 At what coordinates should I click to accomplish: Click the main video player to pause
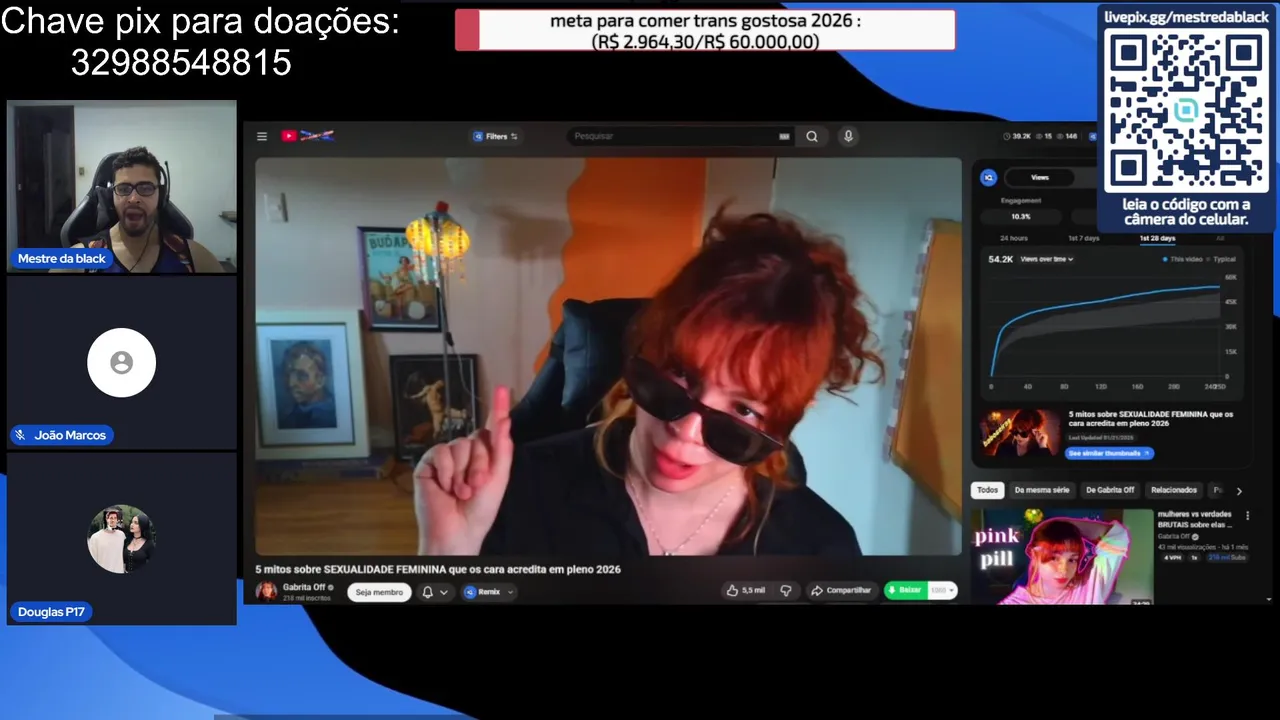tap(608, 356)
